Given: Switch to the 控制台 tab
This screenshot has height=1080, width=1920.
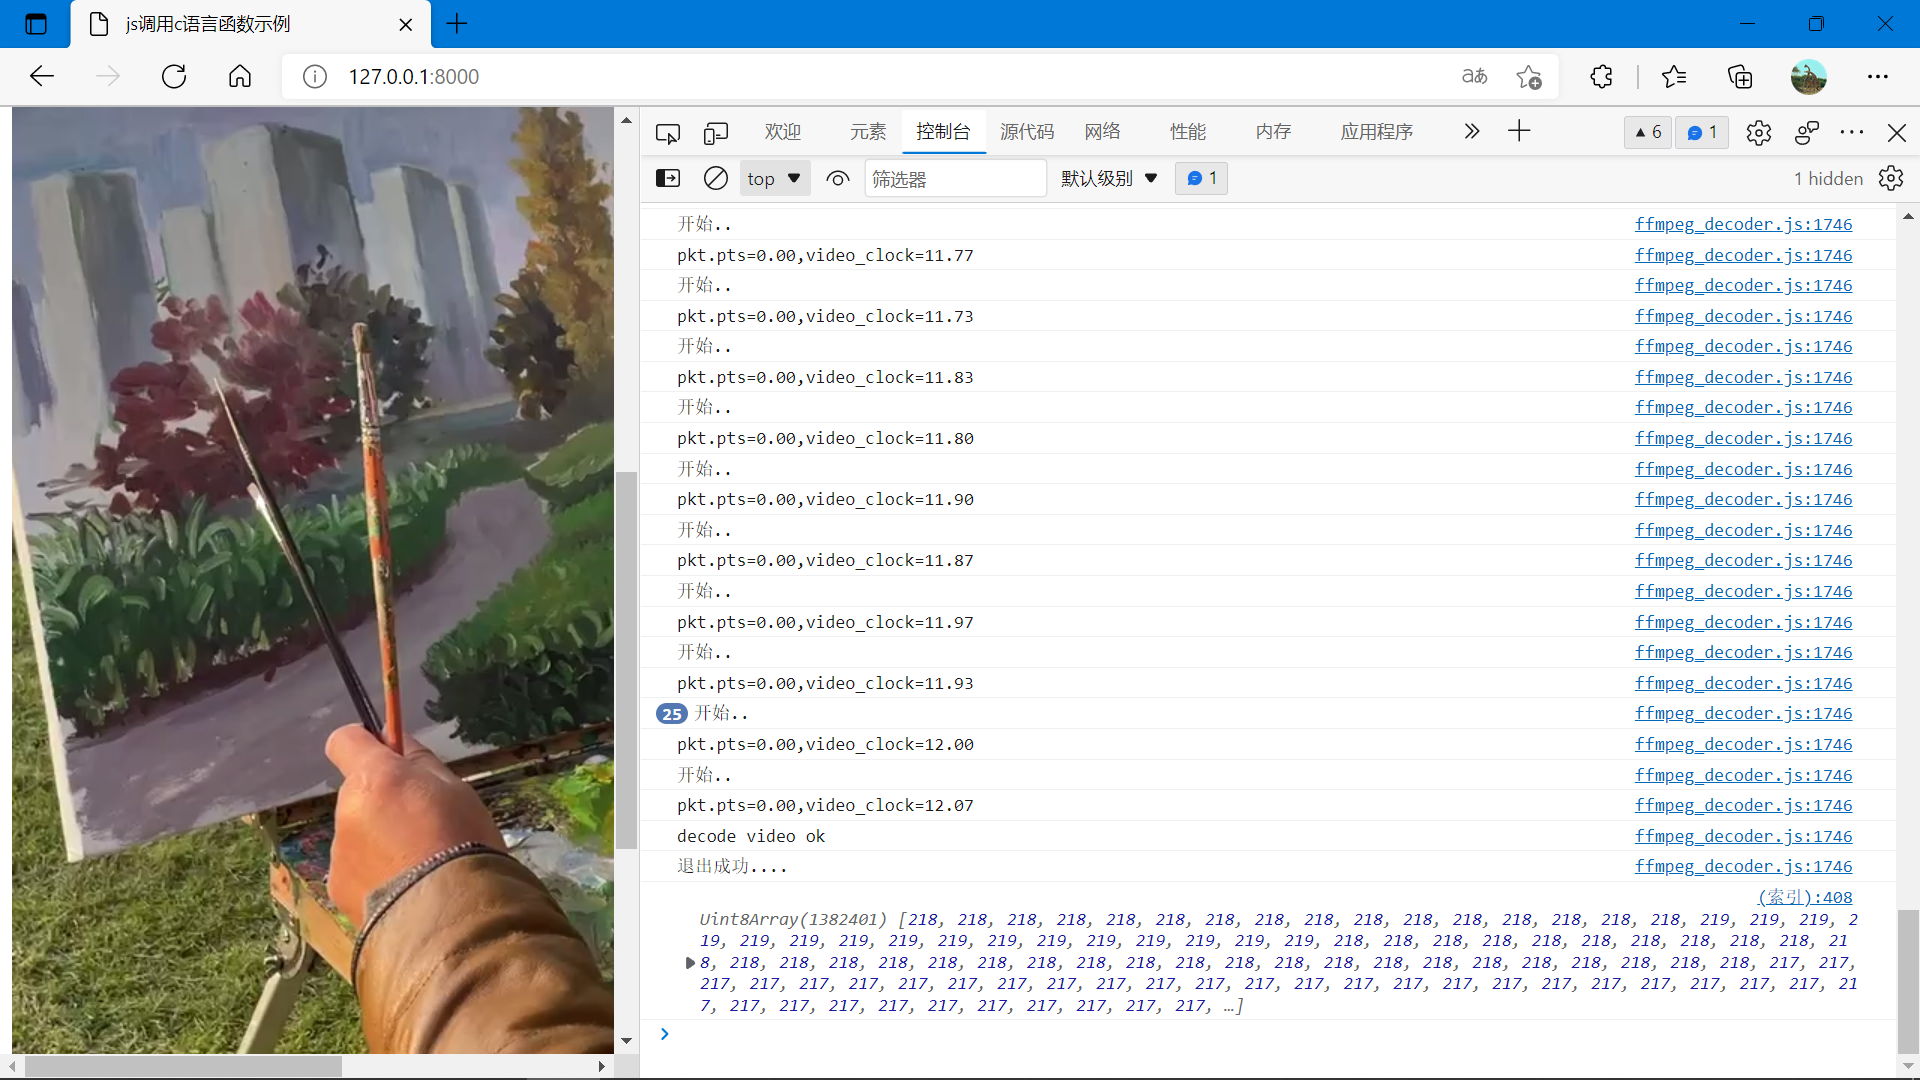Looking at the screenshot, I should 943,132.
